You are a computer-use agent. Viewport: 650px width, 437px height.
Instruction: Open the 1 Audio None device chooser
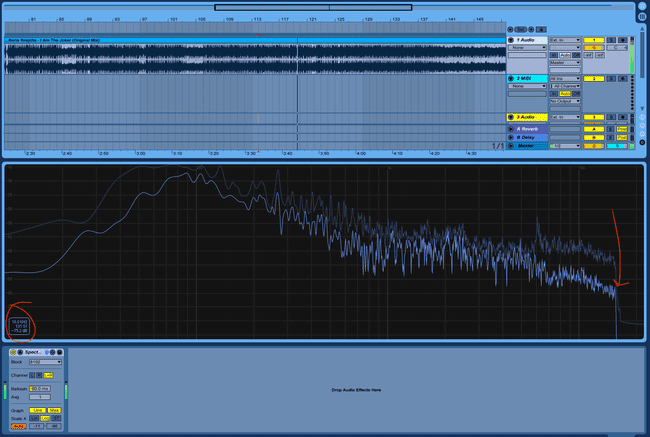[527, 48]
